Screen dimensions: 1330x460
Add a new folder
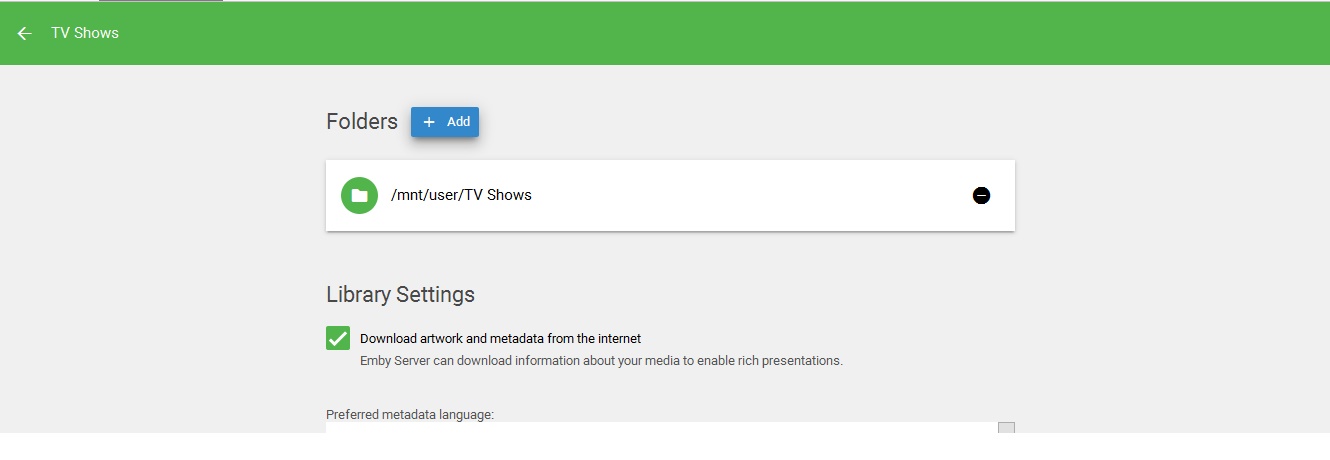coord(445,122)
